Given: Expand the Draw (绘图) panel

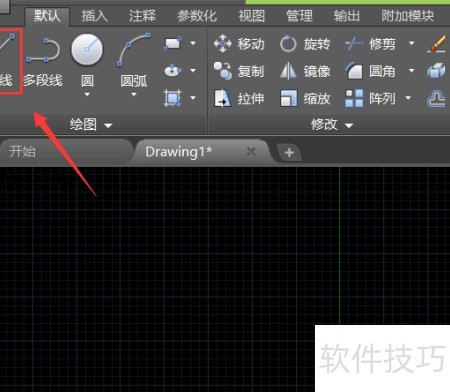Looking at the screenshot, I should [91, 125].
